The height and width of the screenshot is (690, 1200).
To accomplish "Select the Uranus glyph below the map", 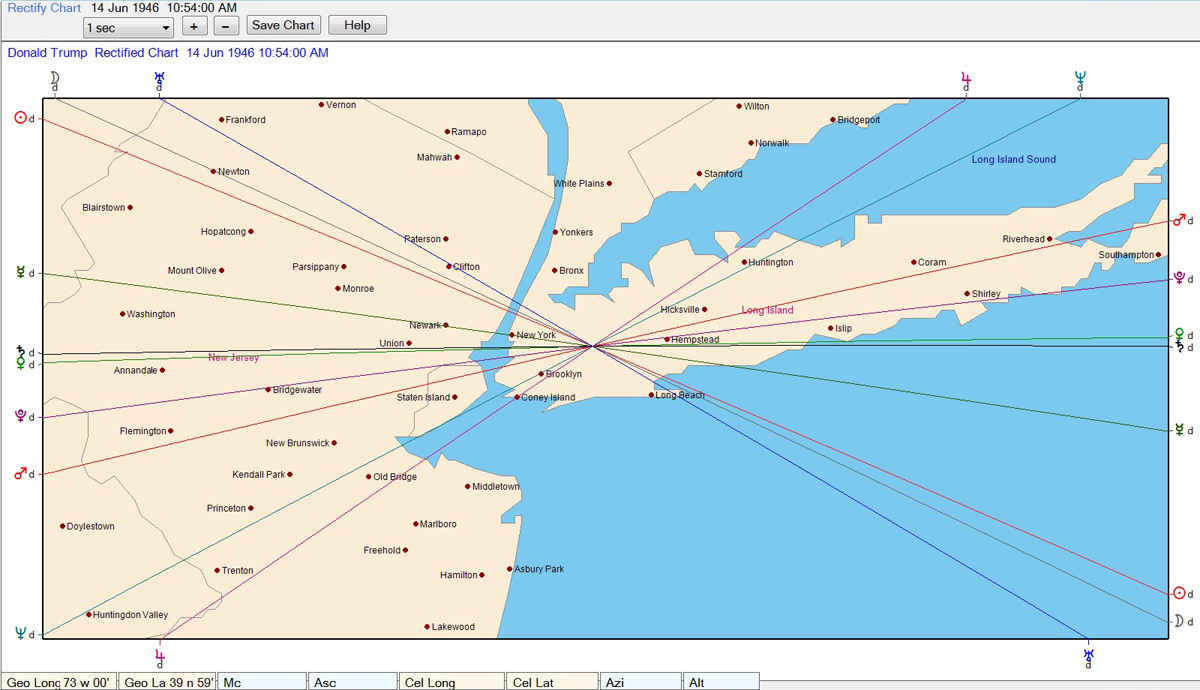I will click(1088, 655).
